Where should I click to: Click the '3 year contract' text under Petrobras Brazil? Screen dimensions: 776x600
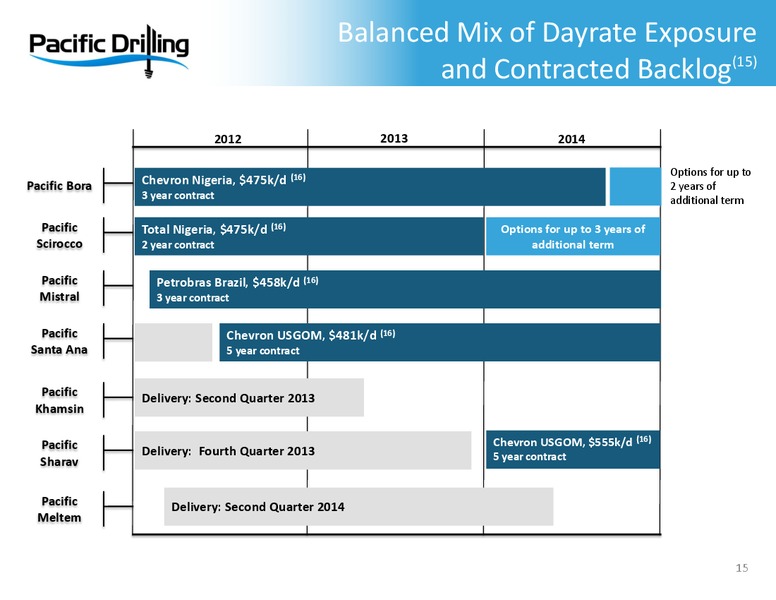tap(193, 298)
